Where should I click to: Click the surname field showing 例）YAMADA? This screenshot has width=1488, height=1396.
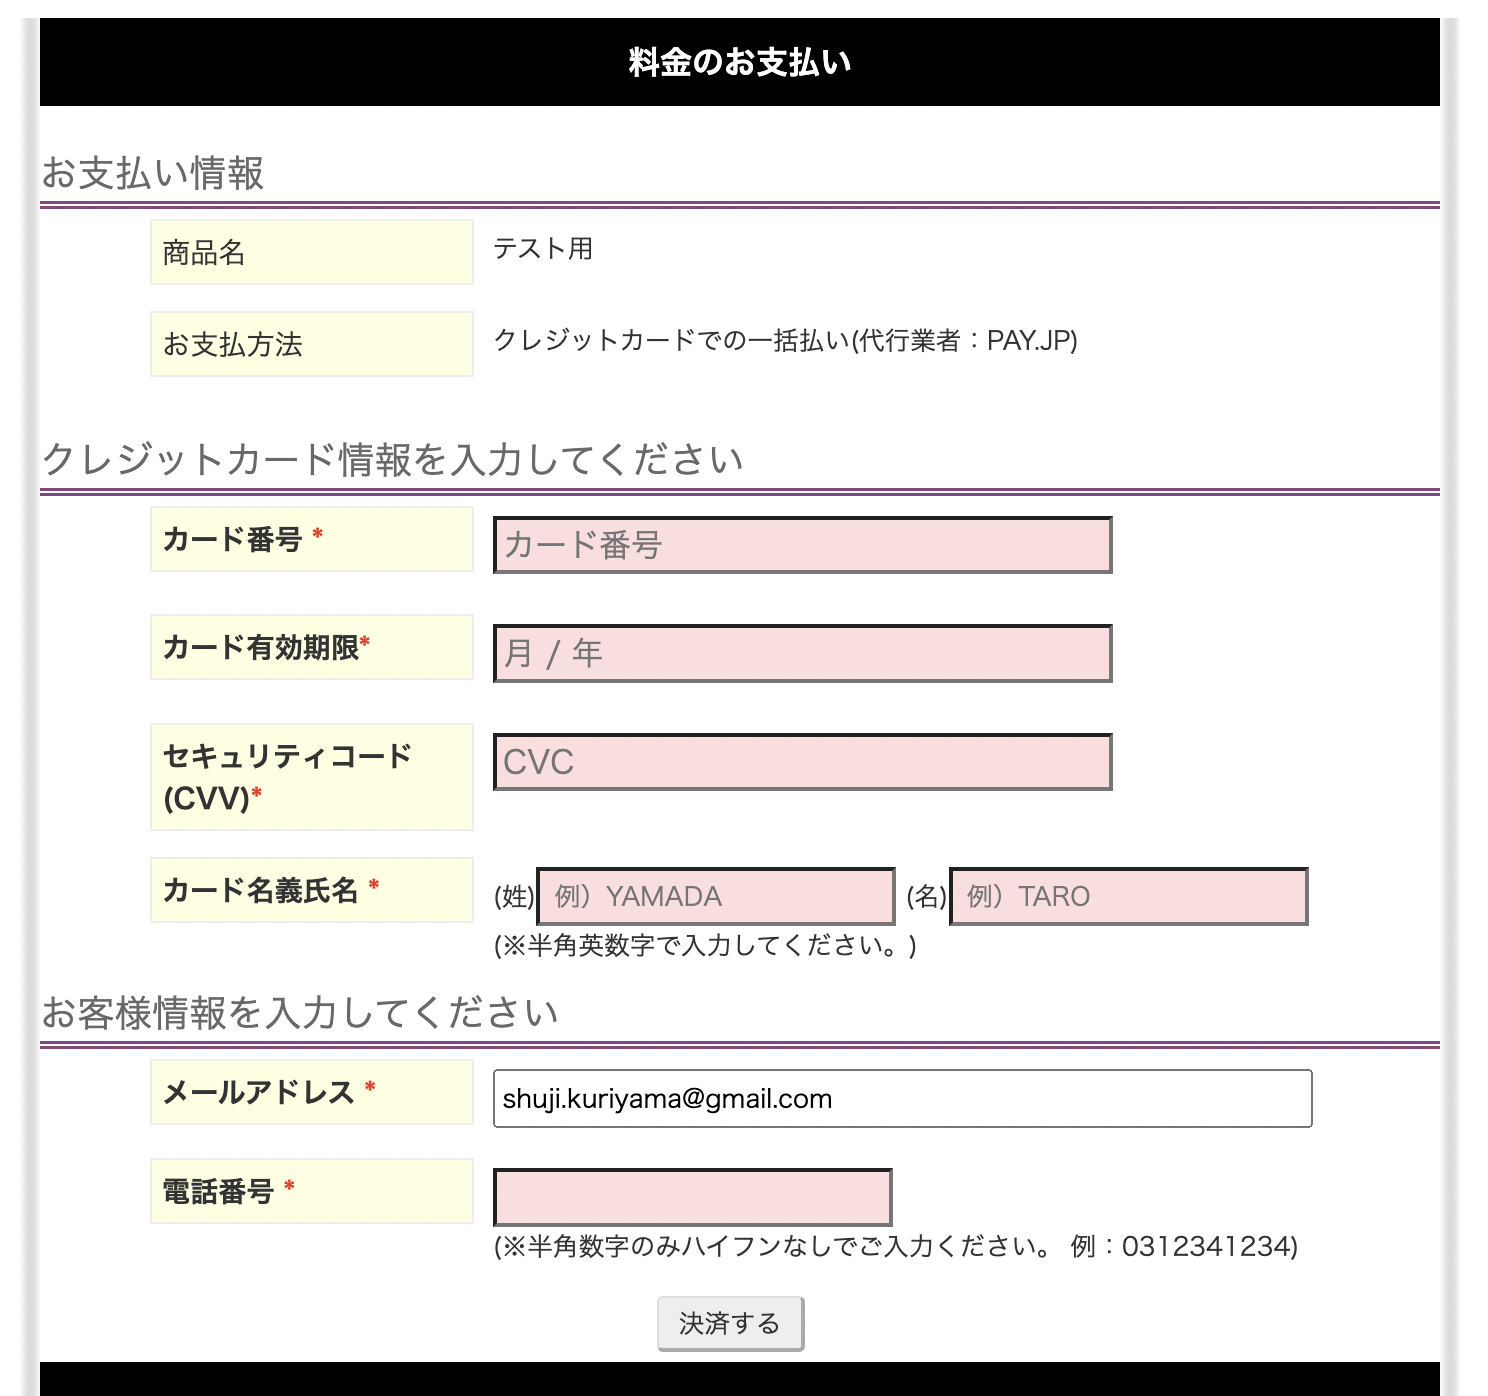click(x=714, y=896)
